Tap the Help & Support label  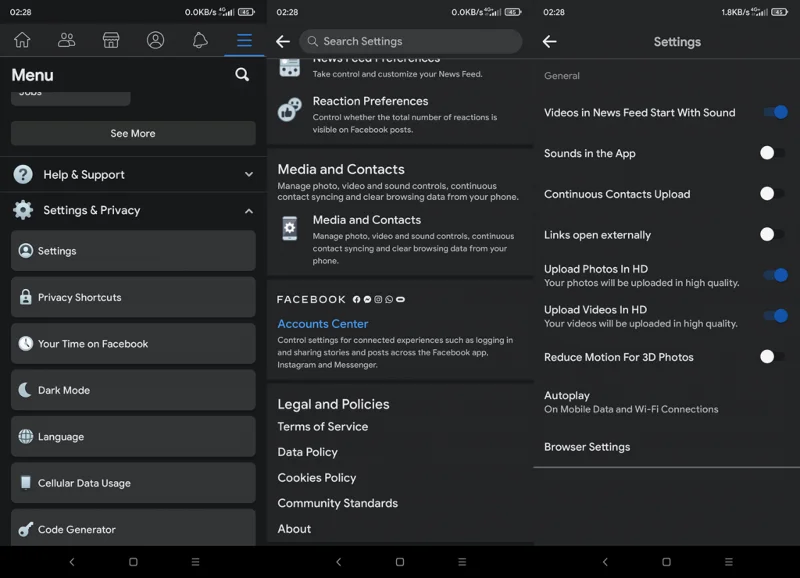[84, 174]
